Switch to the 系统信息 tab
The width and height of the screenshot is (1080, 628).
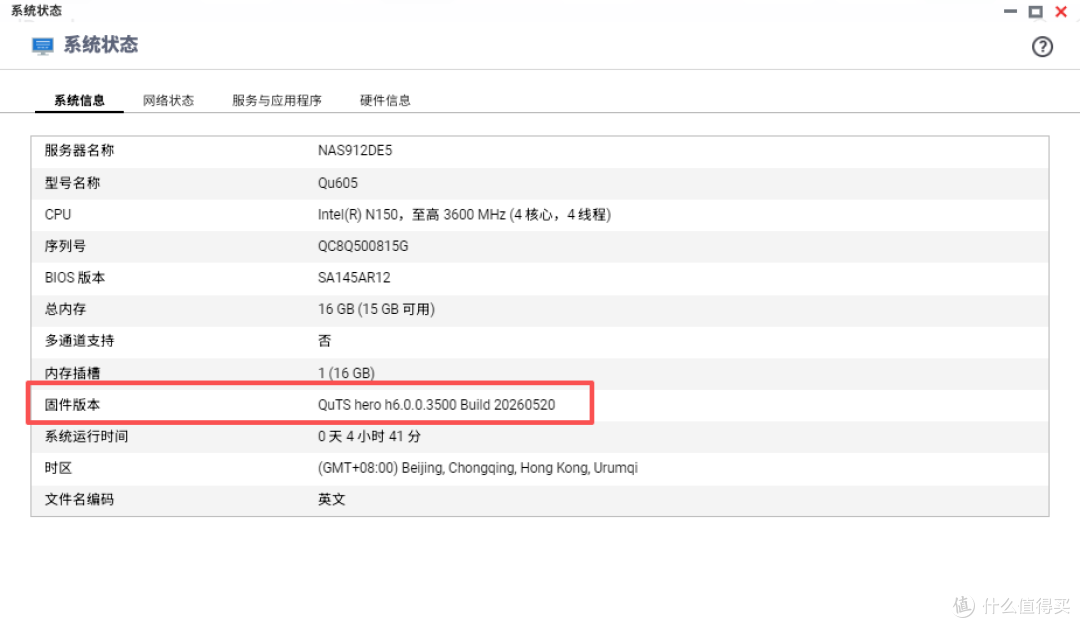point(79,101)
